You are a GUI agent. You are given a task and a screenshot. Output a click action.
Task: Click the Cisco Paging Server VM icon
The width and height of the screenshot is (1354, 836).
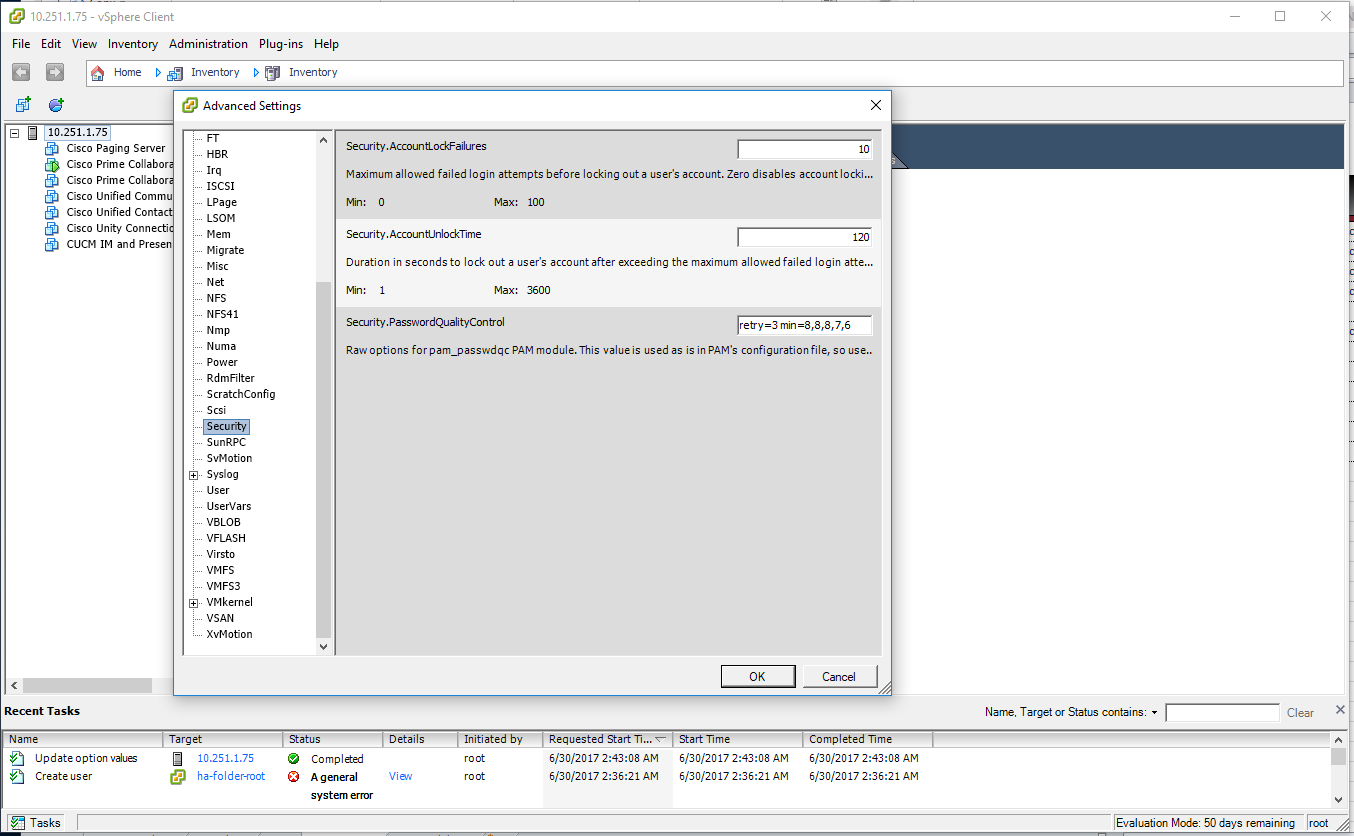[51, 147]
